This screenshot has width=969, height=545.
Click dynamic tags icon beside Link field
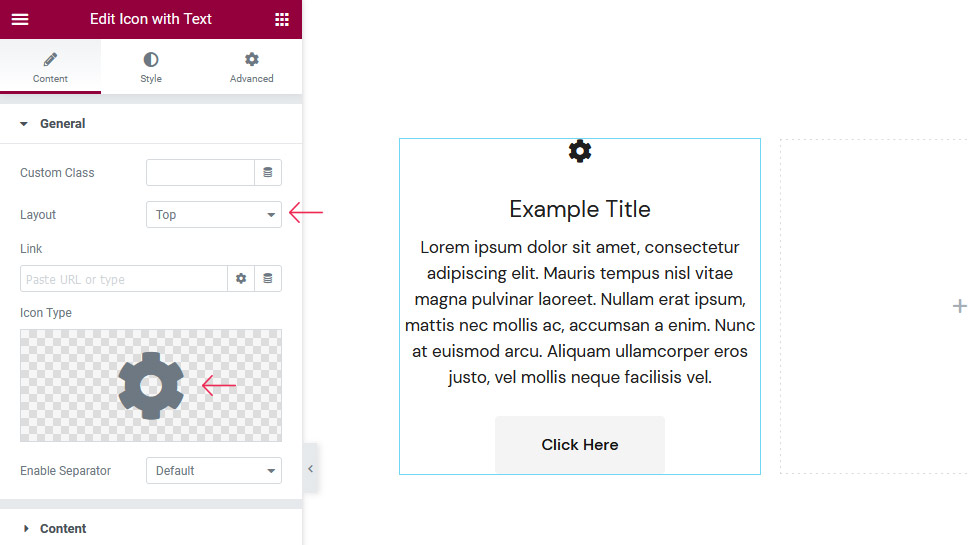tap(268, 279)
